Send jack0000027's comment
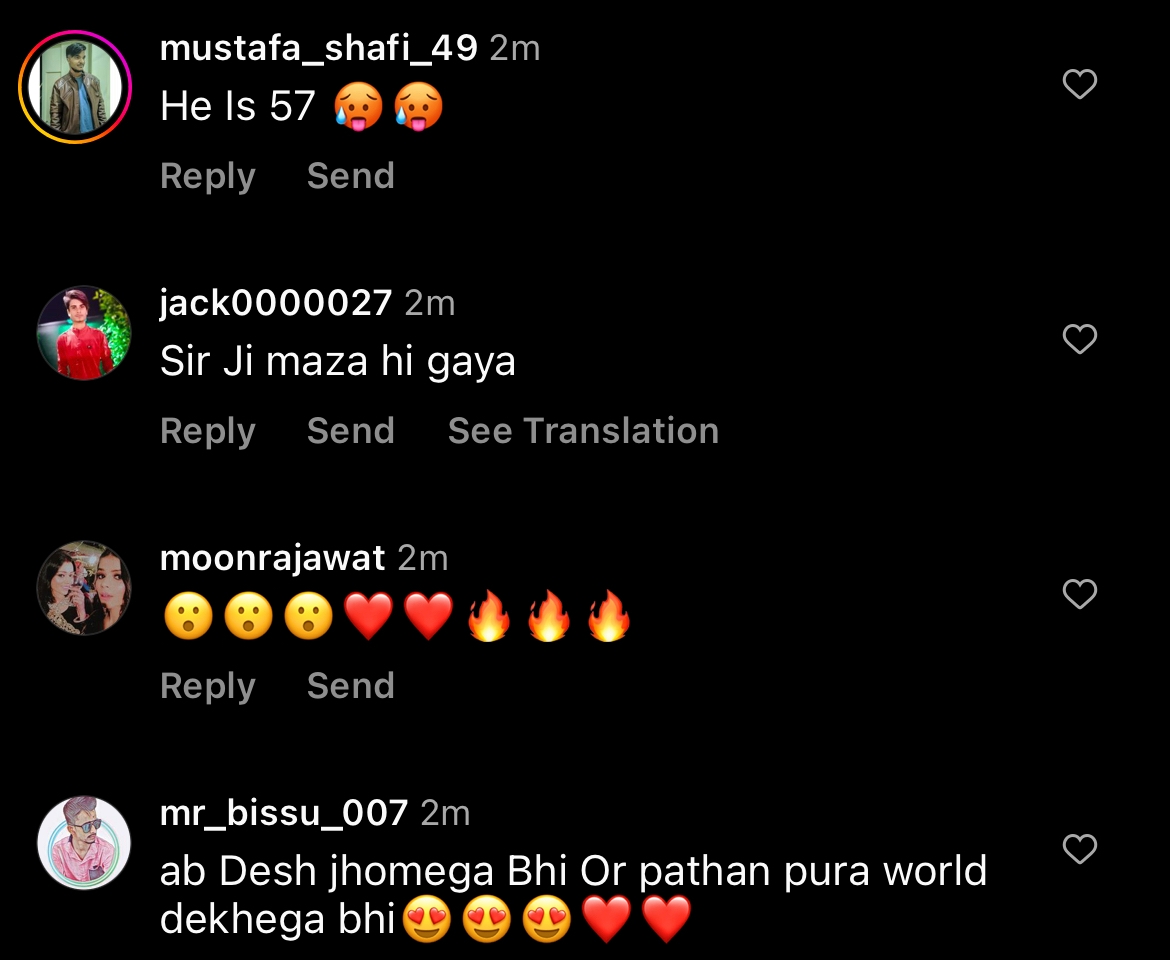 coord(351,431)
